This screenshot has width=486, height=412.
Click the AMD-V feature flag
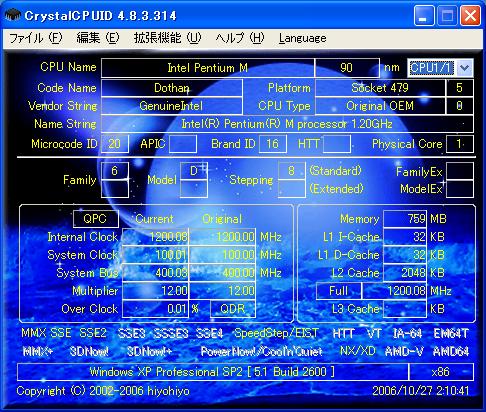(x=404, y=351)
